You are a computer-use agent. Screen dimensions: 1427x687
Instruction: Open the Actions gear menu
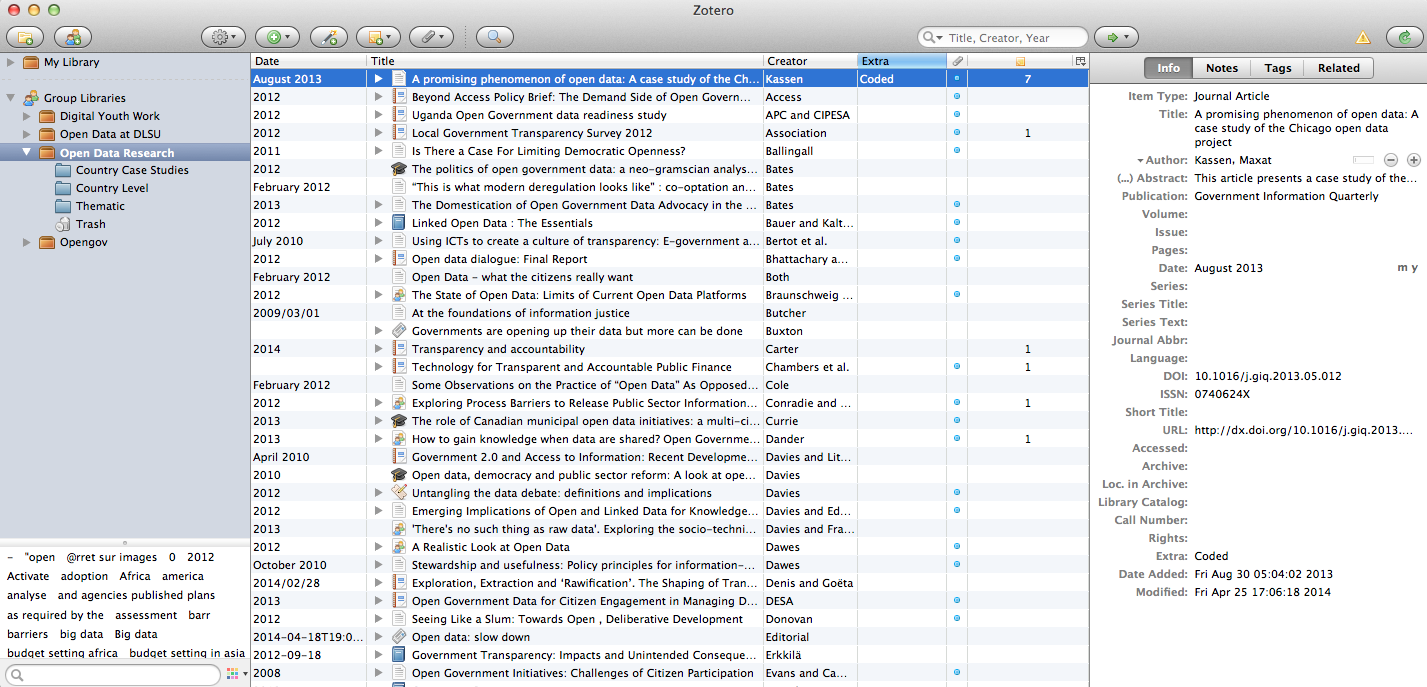222,37
